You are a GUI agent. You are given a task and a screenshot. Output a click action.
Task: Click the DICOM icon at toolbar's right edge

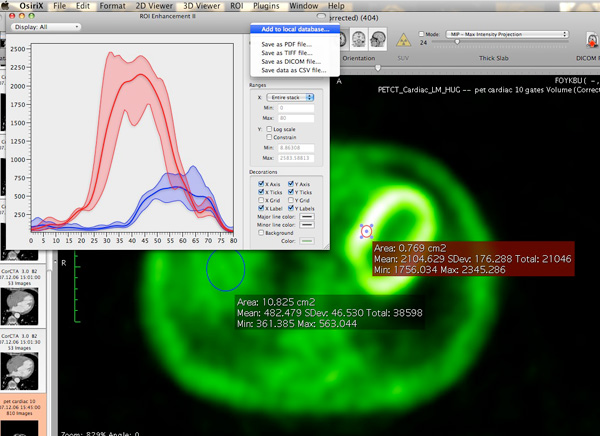[592, 39]
